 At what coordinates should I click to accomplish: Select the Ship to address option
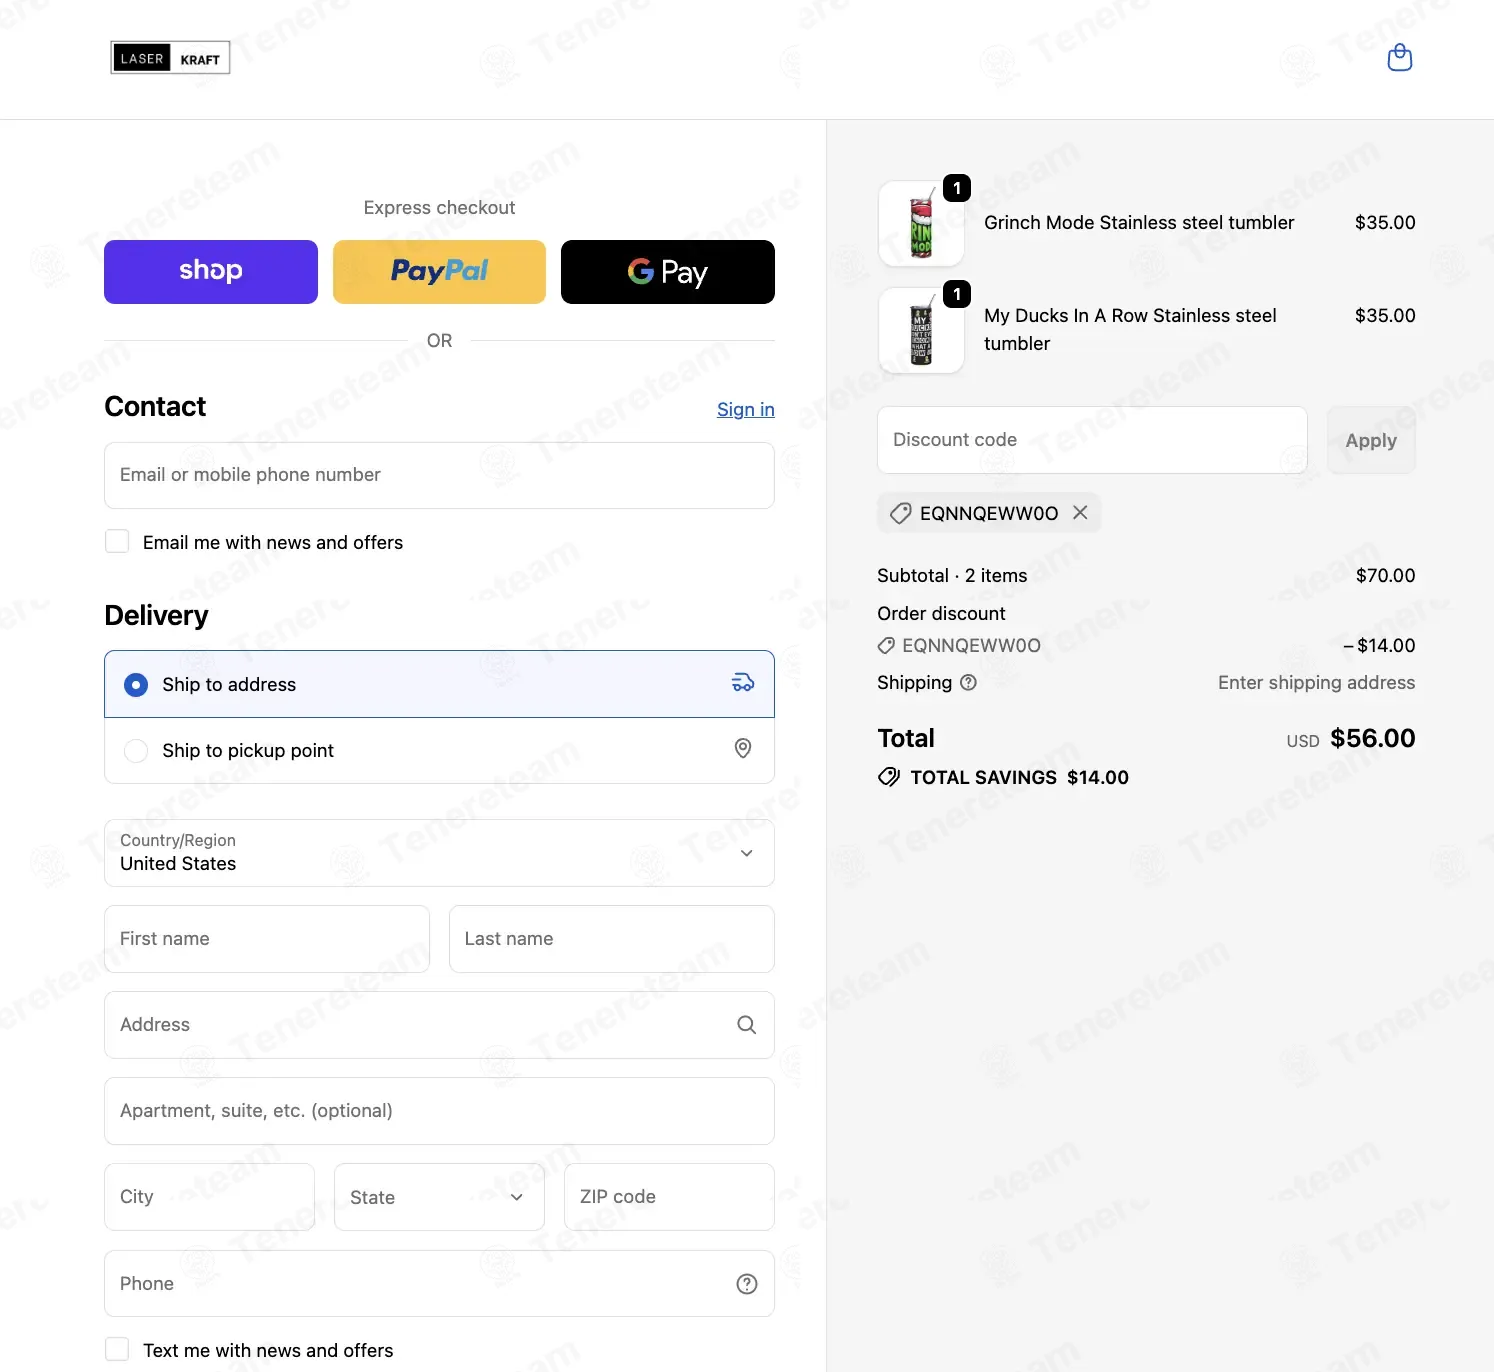(136, 685)
